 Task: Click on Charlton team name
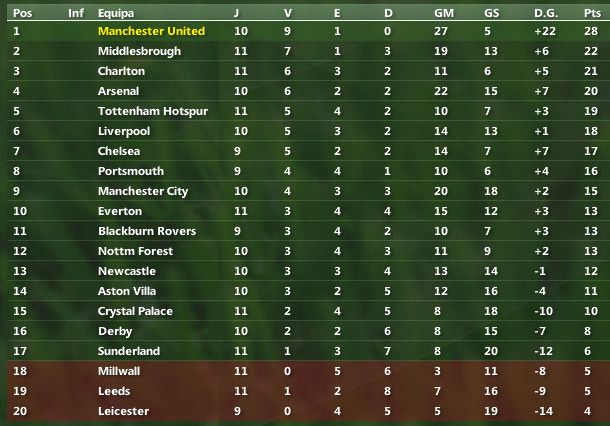(x=121, y=71)
